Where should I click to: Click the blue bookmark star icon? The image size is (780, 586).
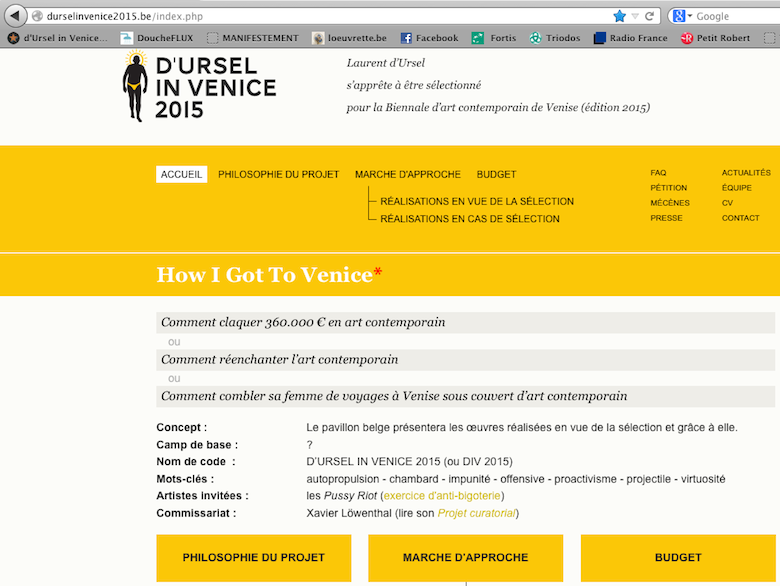coord(619,16)
